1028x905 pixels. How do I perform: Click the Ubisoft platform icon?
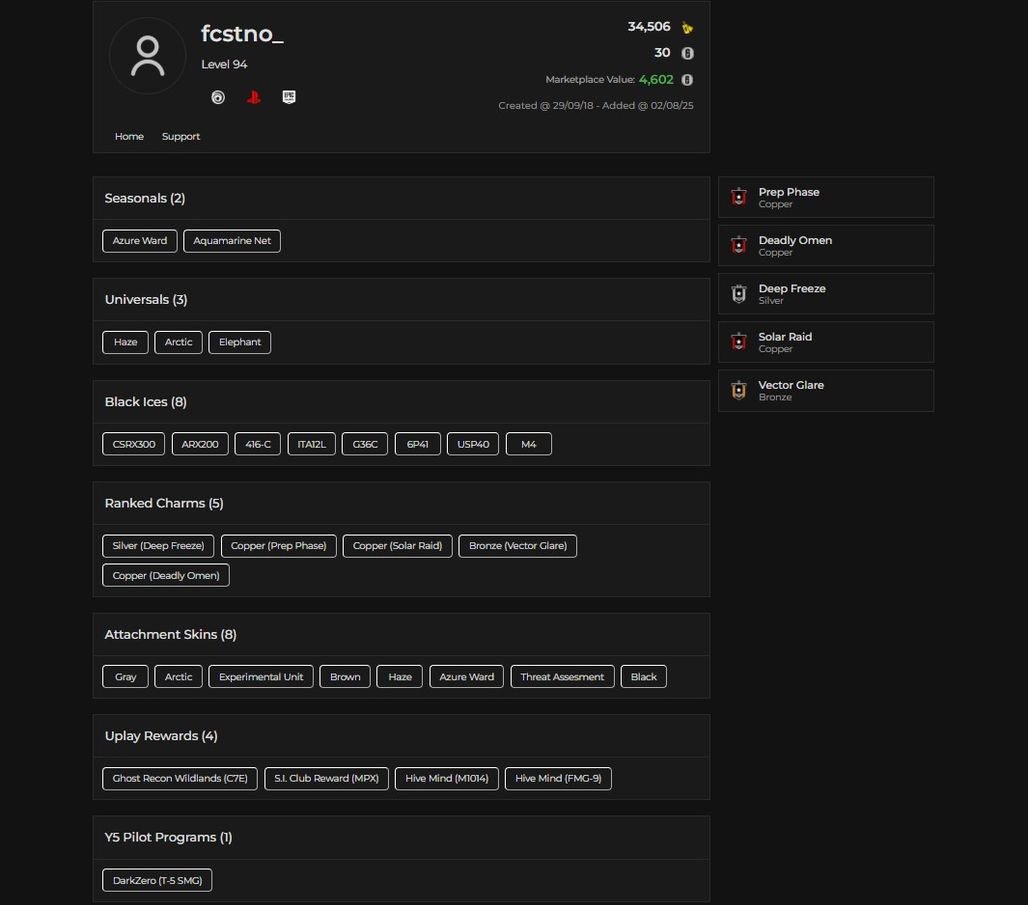(218, 98)
